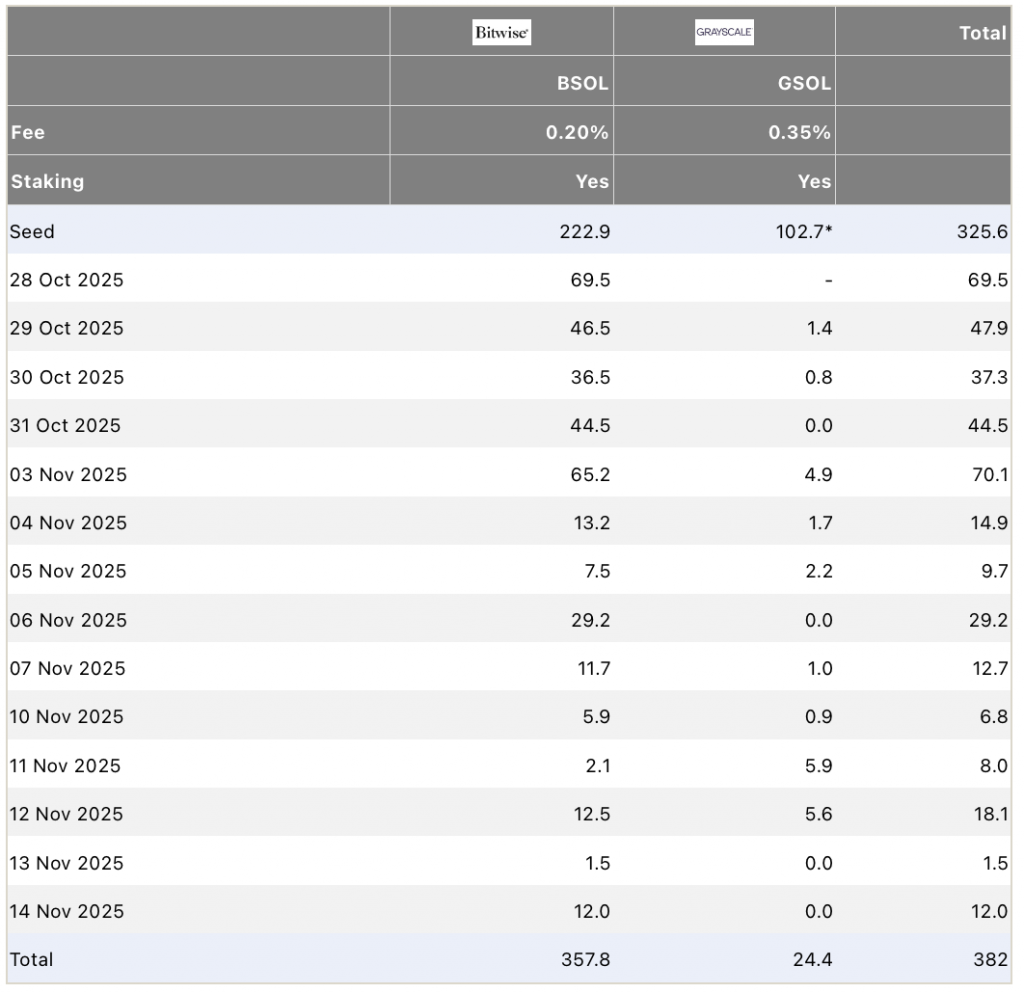Select the 12 Nov total value 18.1
This screenshot has height=993, width=1024.
coord(989,814)
